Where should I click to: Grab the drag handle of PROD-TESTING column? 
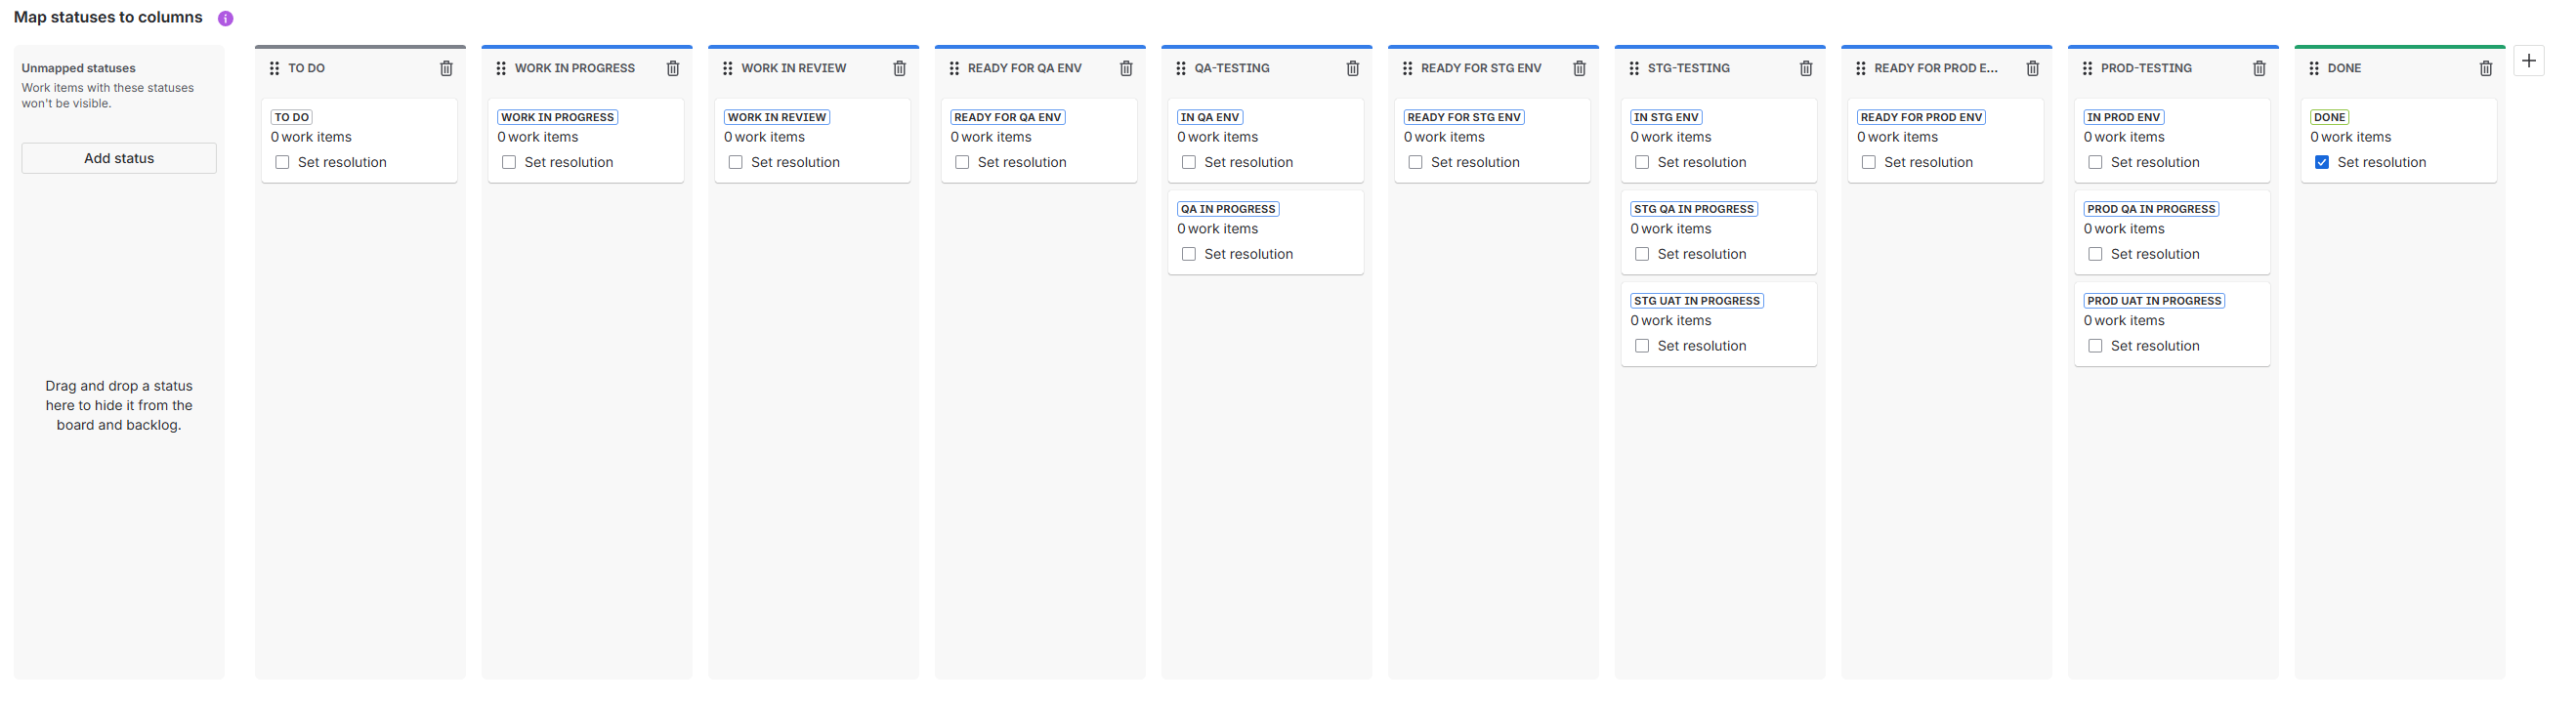(x=2088, y=68)
